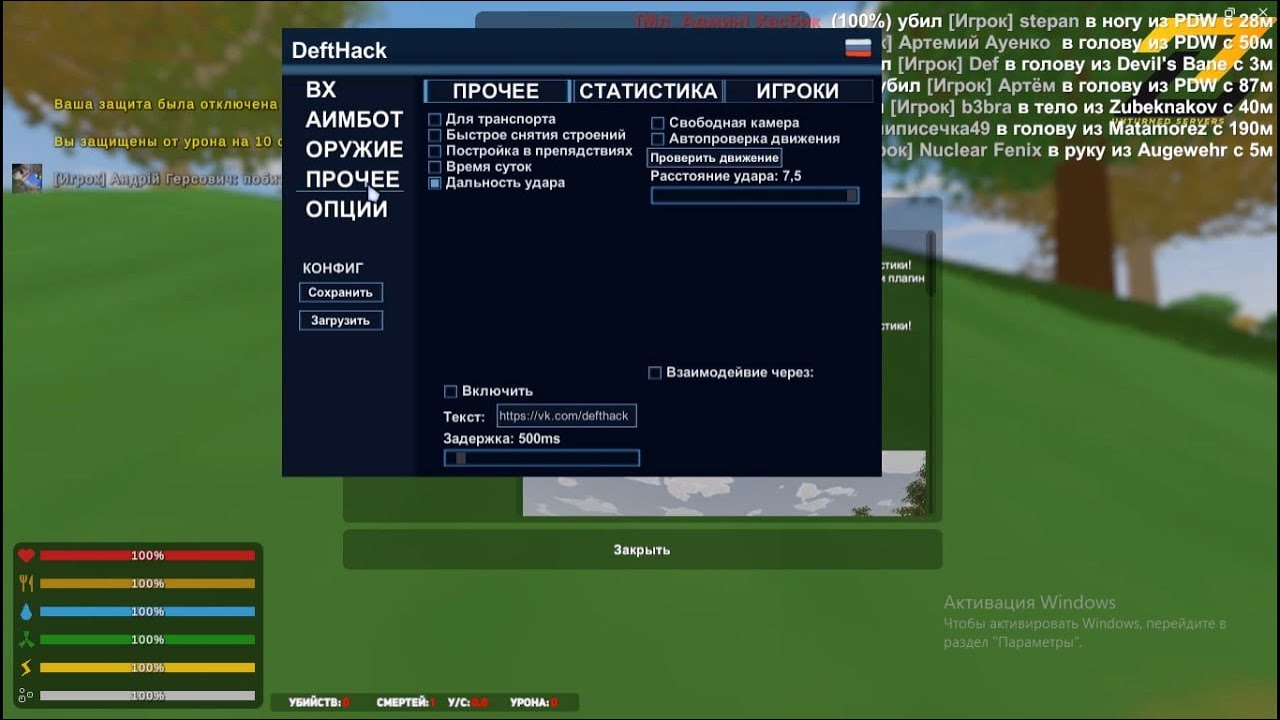
Task: Open the ВХ section in sidebar
Action: [321, 90]
